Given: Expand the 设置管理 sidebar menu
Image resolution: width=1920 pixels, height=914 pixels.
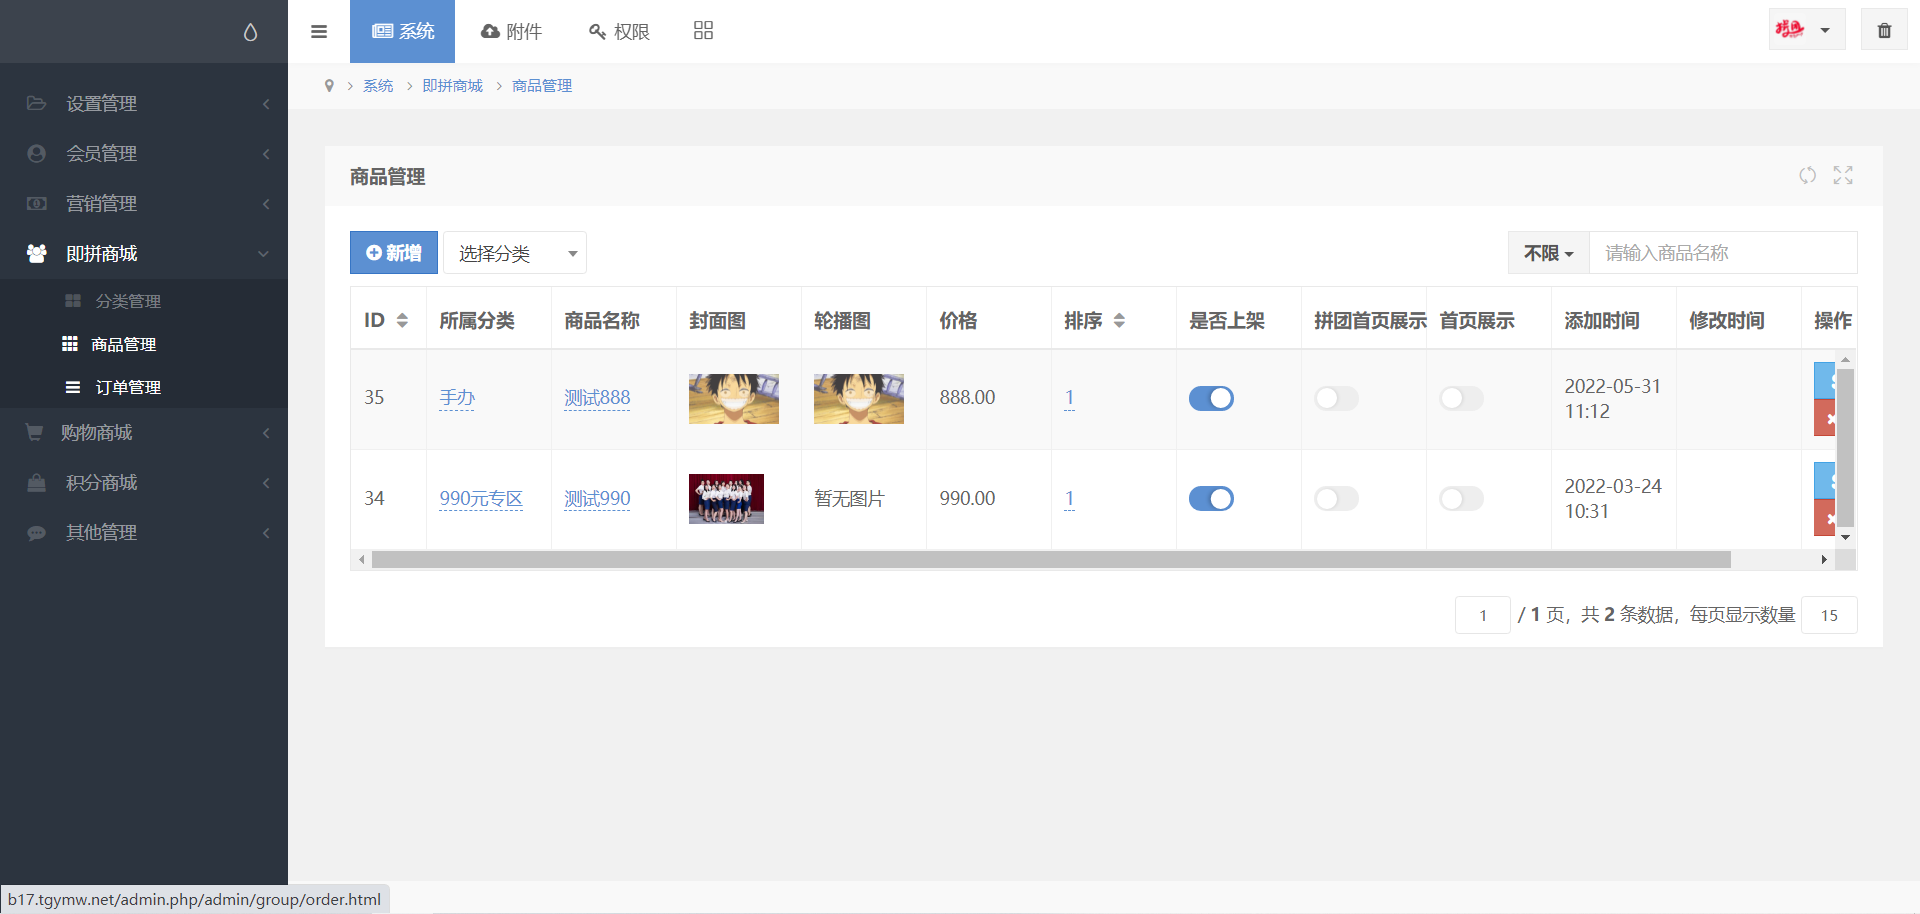Looking at the screenshot, I should [x=144, y=104].
